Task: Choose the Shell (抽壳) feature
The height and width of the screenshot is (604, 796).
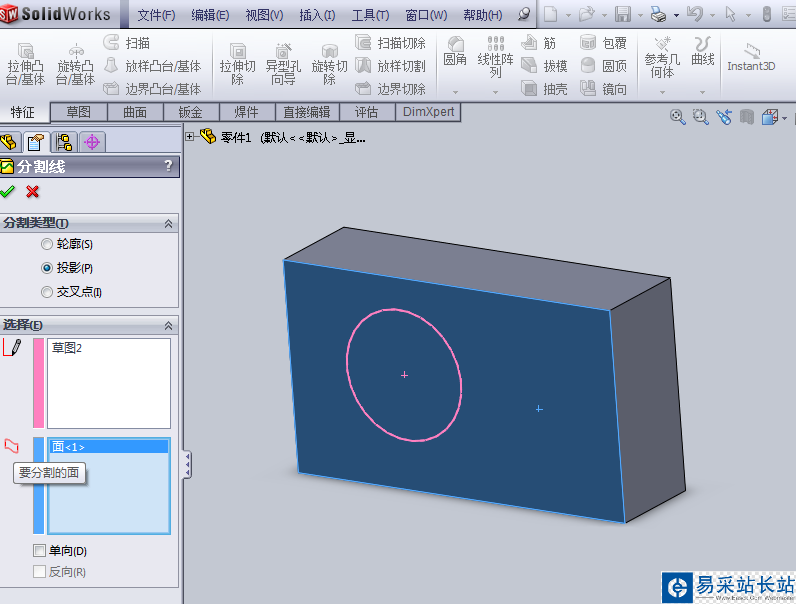Action: (544, 89)
